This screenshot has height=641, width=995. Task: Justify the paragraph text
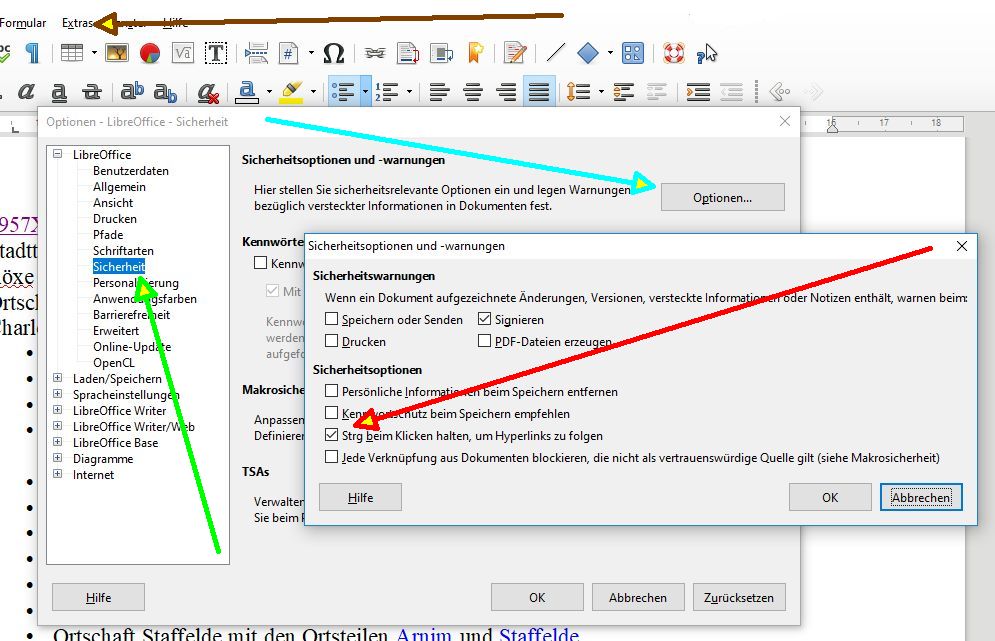point(539,92)
